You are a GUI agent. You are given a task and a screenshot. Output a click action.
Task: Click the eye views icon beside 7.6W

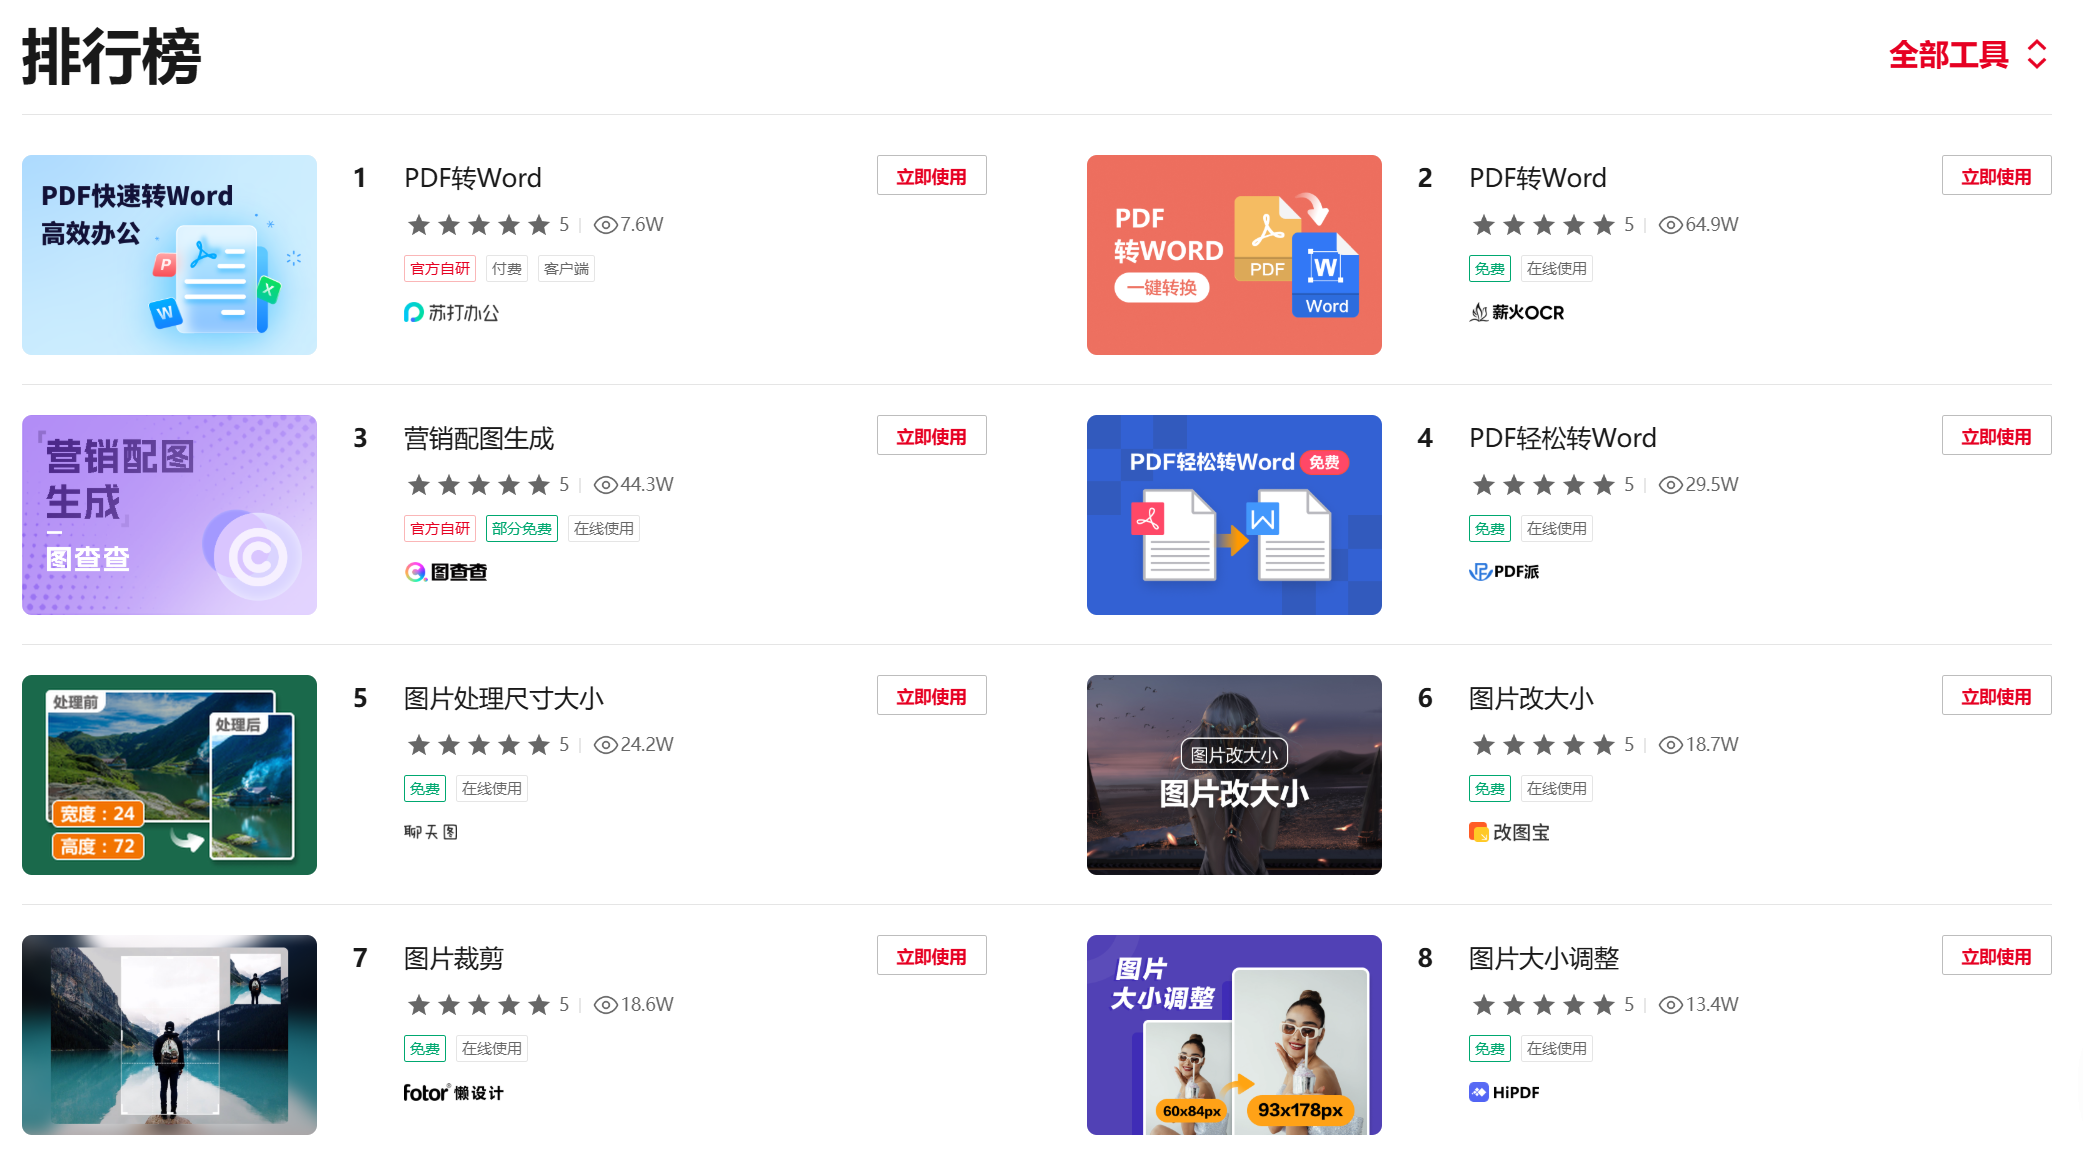pyautogui.click(x=605, y=225)
